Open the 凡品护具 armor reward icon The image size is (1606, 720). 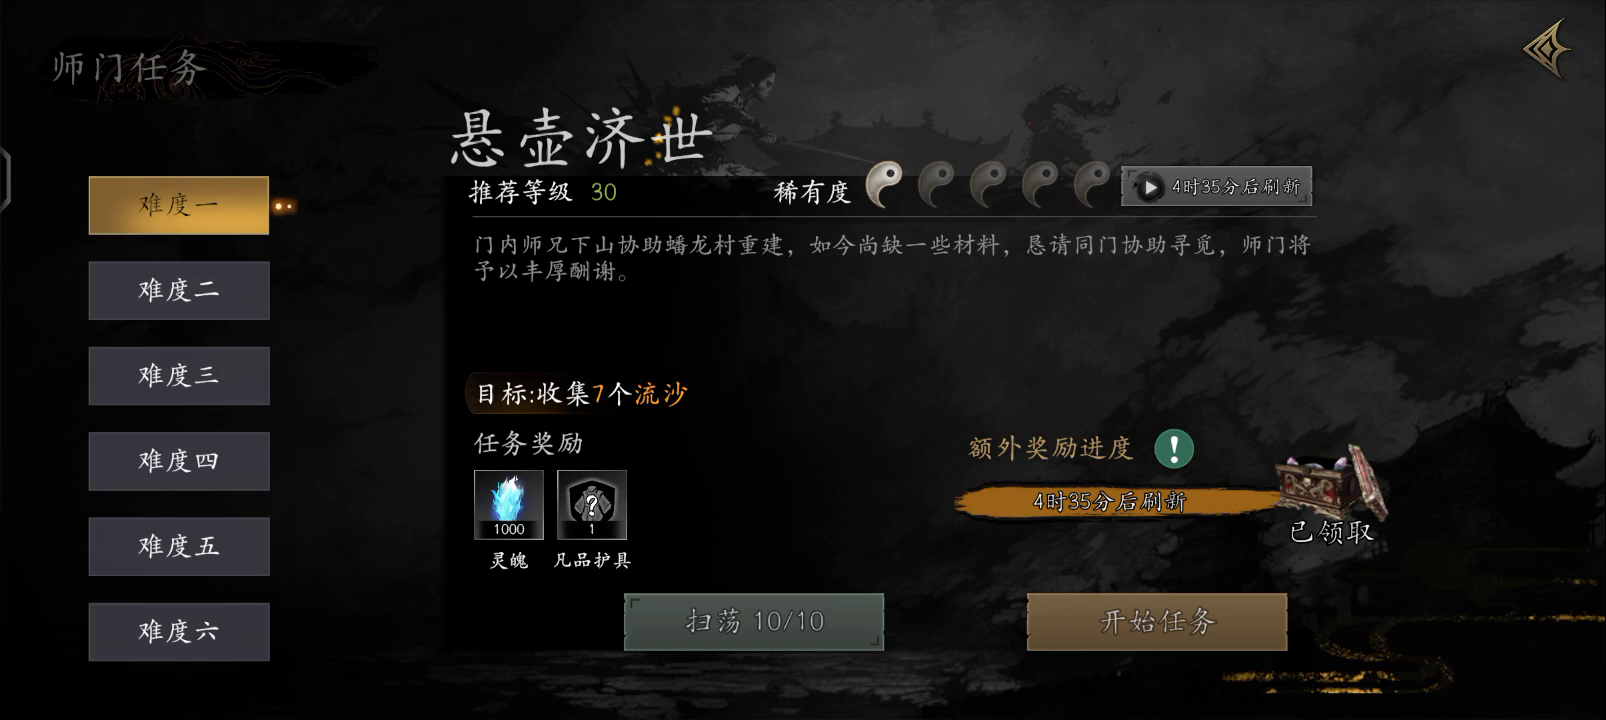pyautogui.click(x=592, y=505)
